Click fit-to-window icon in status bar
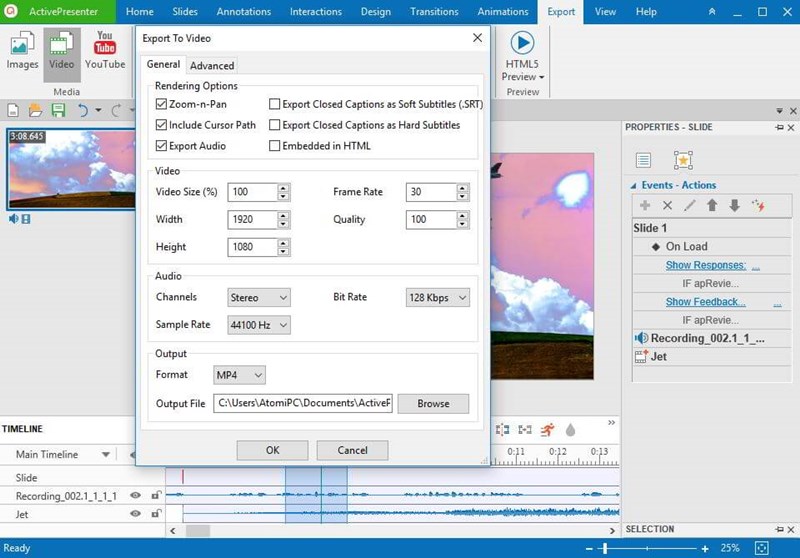800x558 pixels. coord(761,548)
